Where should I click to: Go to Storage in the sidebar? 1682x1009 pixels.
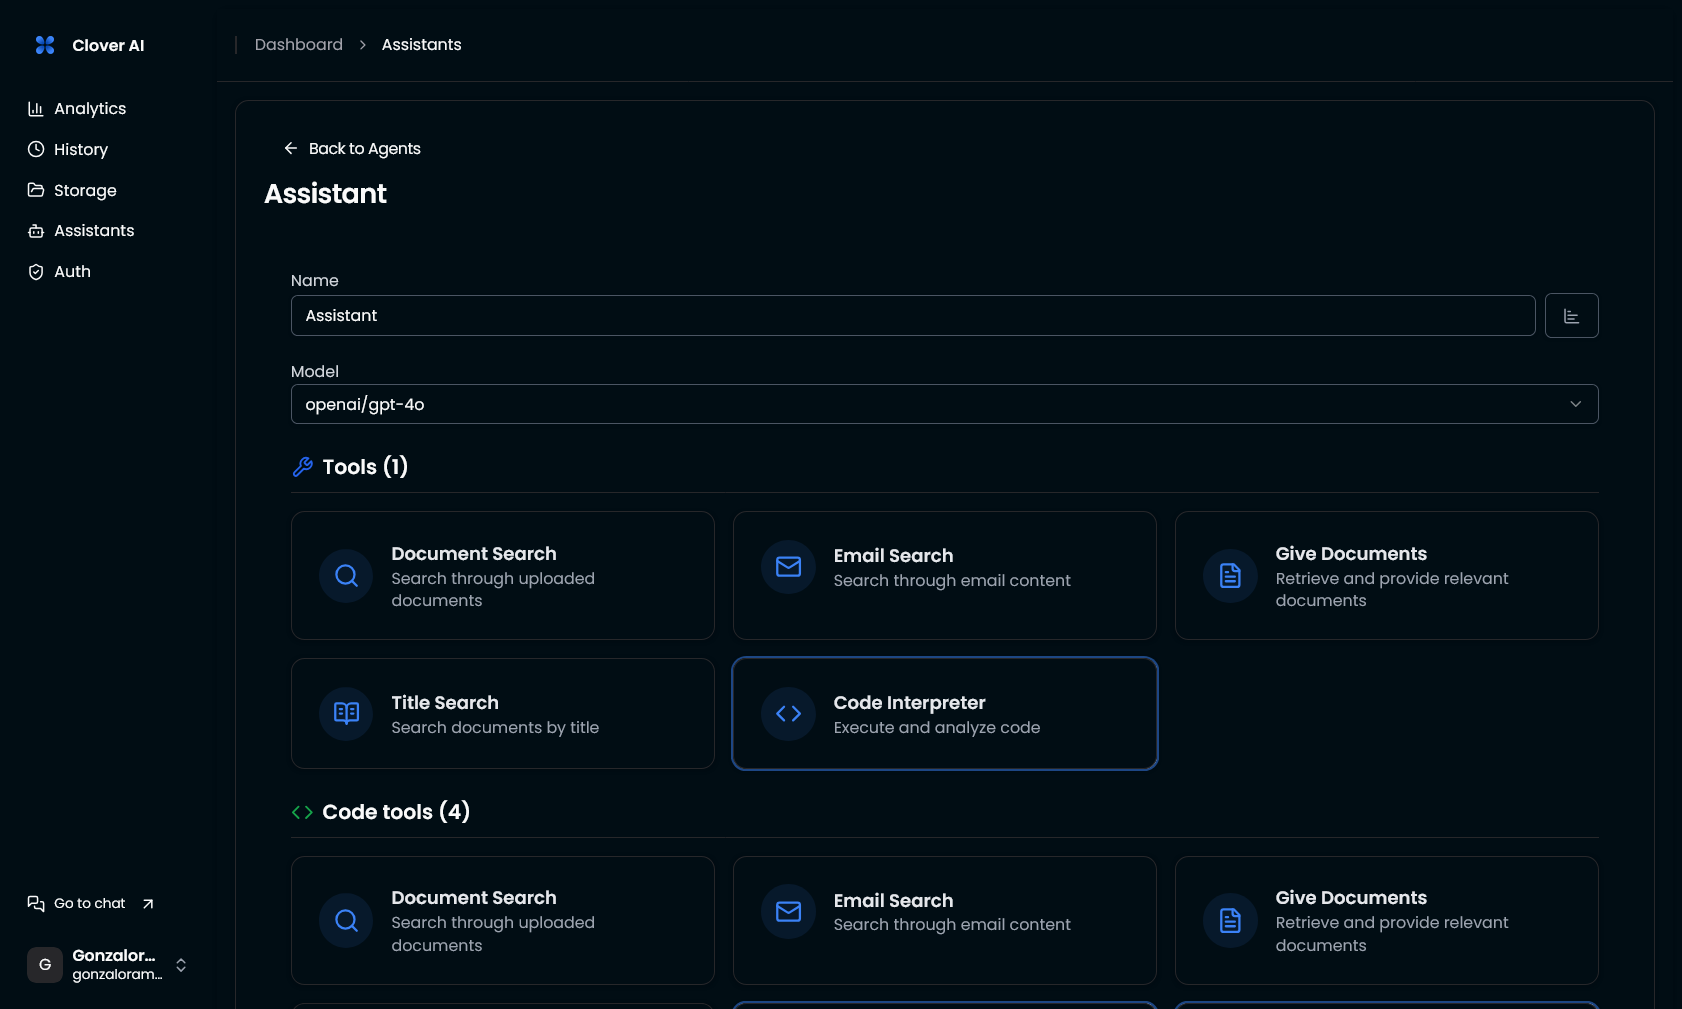(72, 190)
